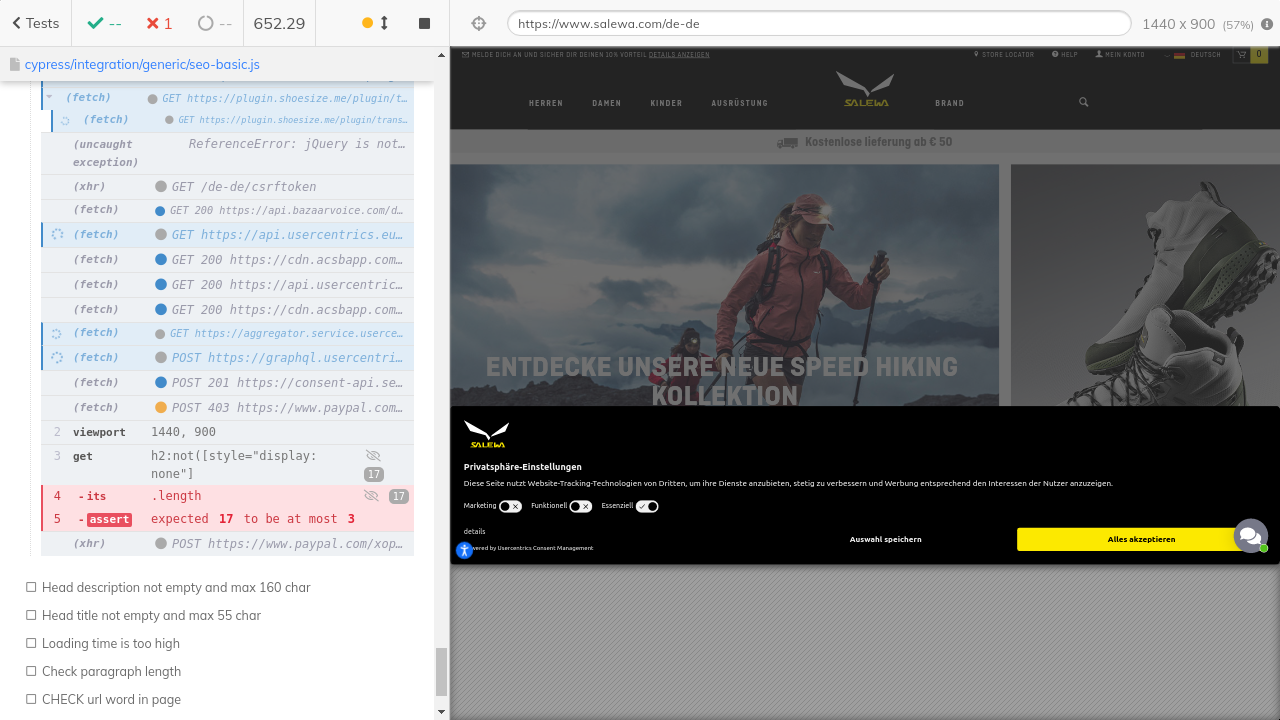Screen dimensions: 1280x720
Task: Open the shopping cart icon
Action: (1242, 55)
